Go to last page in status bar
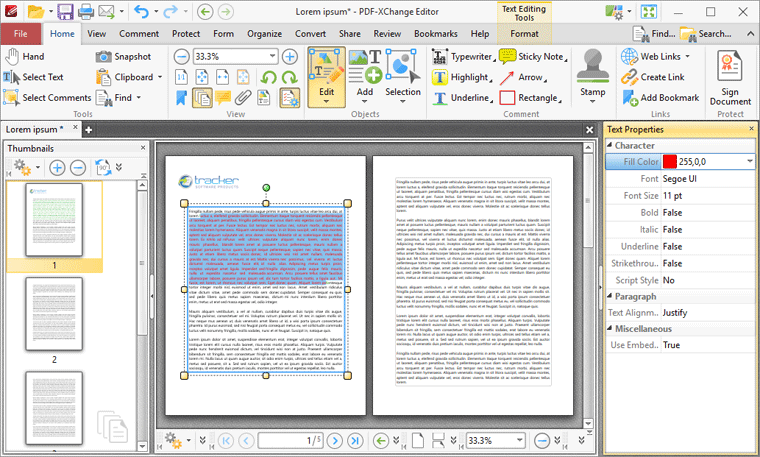 click(x=355, y=441)
